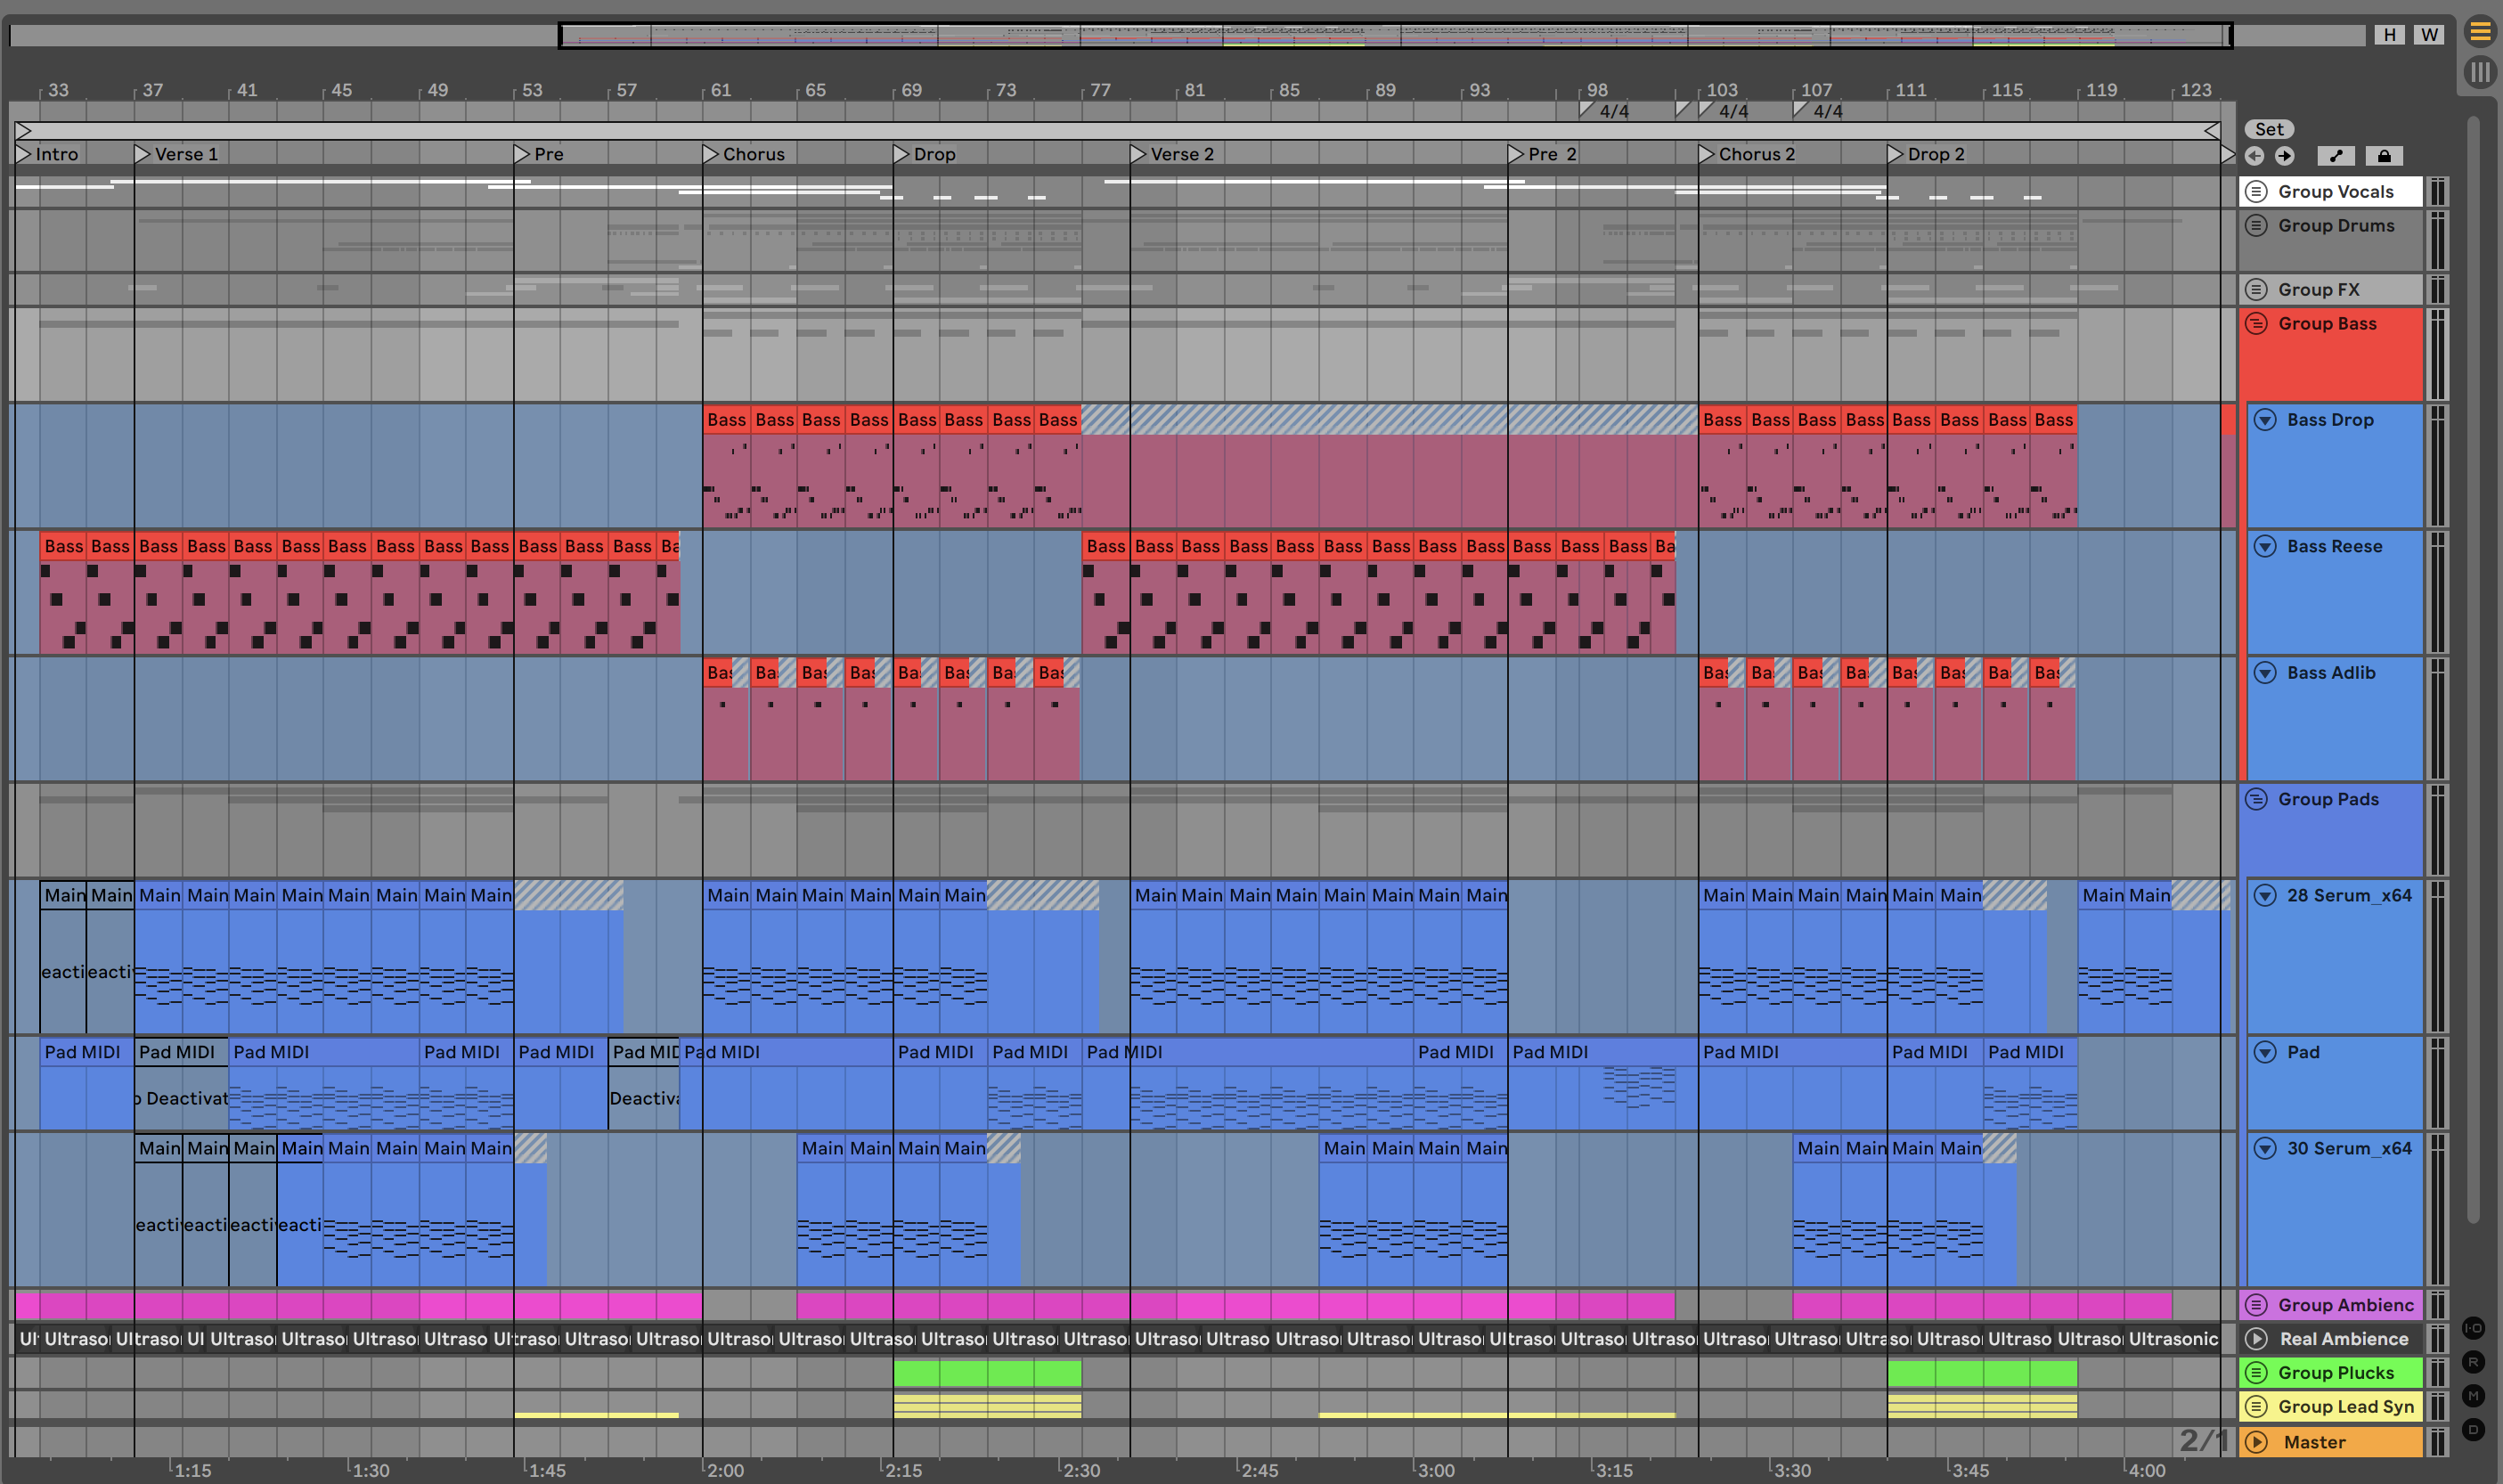The height and width of the screenshot is (1484, 2503).
Task: Show the Returns section (R button)
Action: pyautogui.click(x=2474, y=1362)
